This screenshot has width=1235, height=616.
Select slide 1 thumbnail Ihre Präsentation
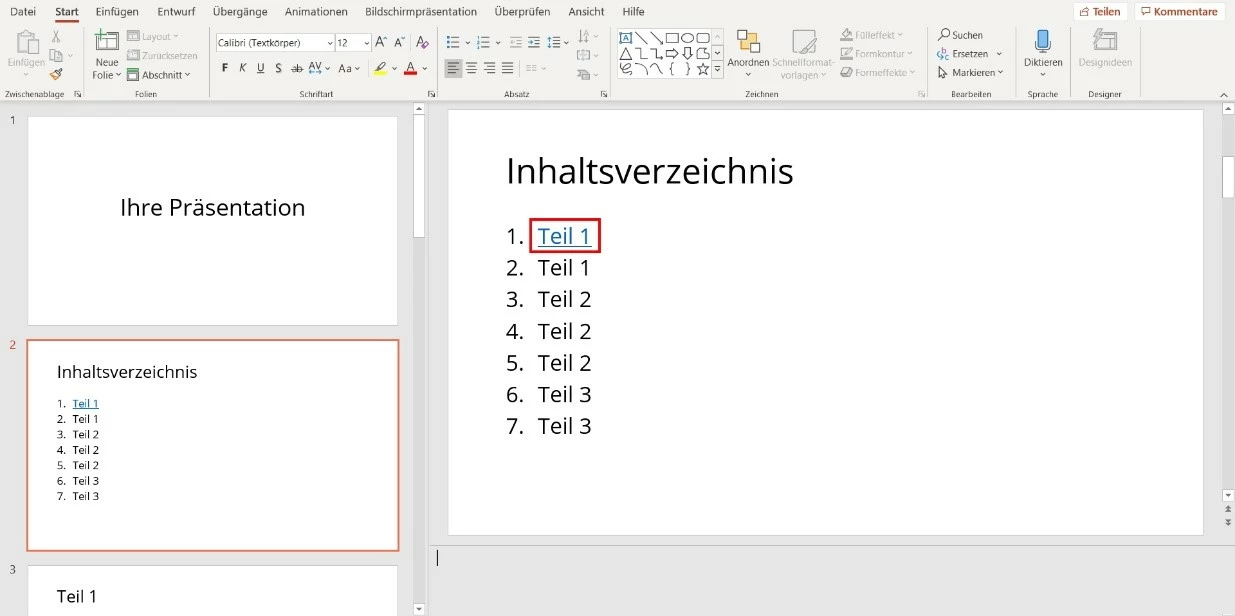coord(213,221)
